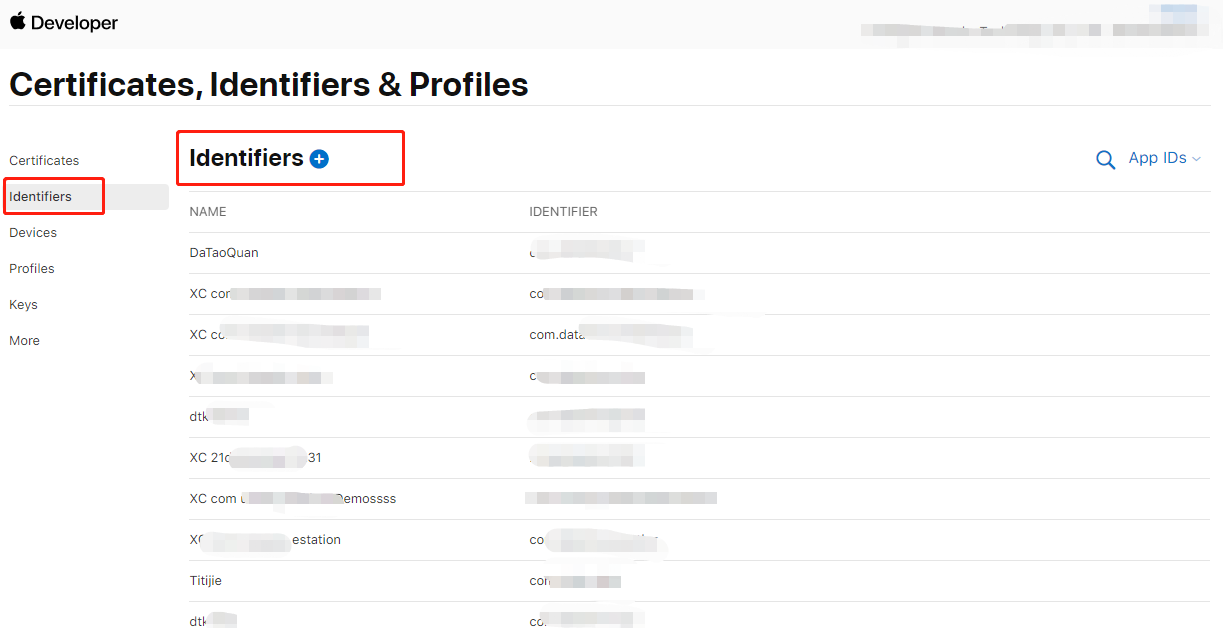1223x628 pixels.
Task: Expand the App IDs filter dropdown
Action: click(1164, 158)
